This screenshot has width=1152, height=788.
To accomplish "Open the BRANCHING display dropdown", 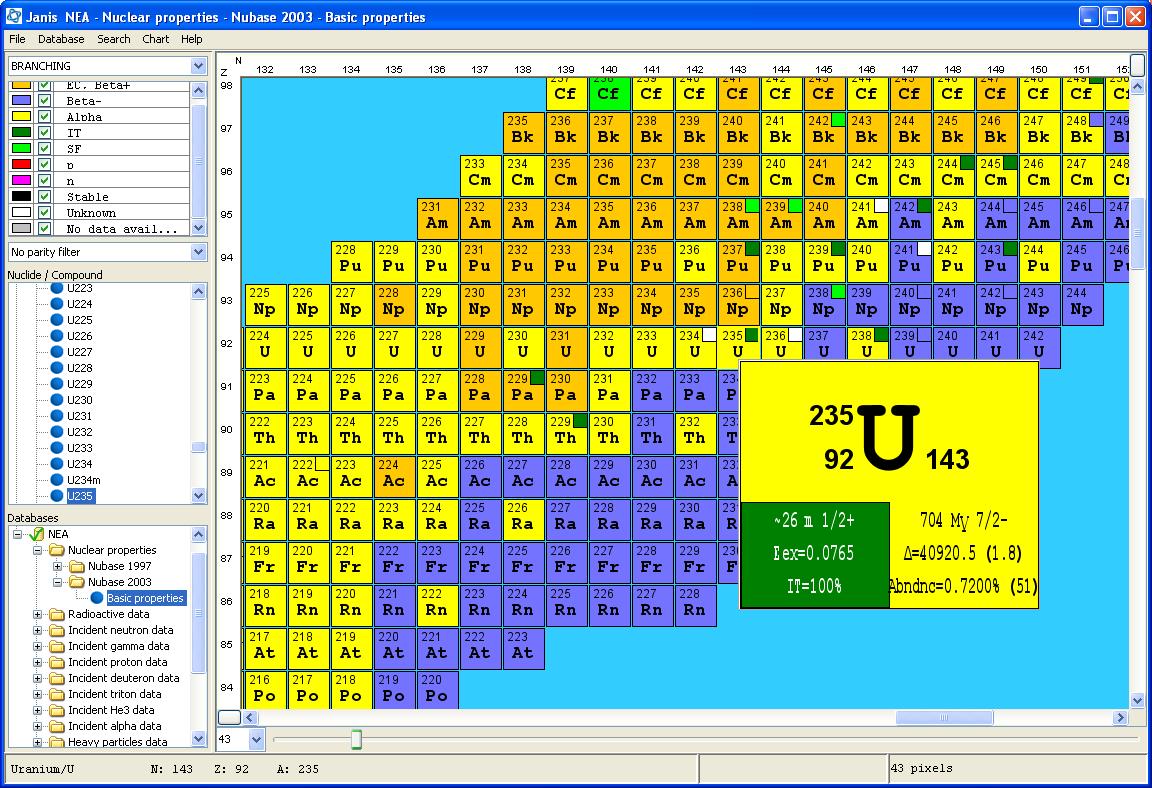I will point(198,66).
